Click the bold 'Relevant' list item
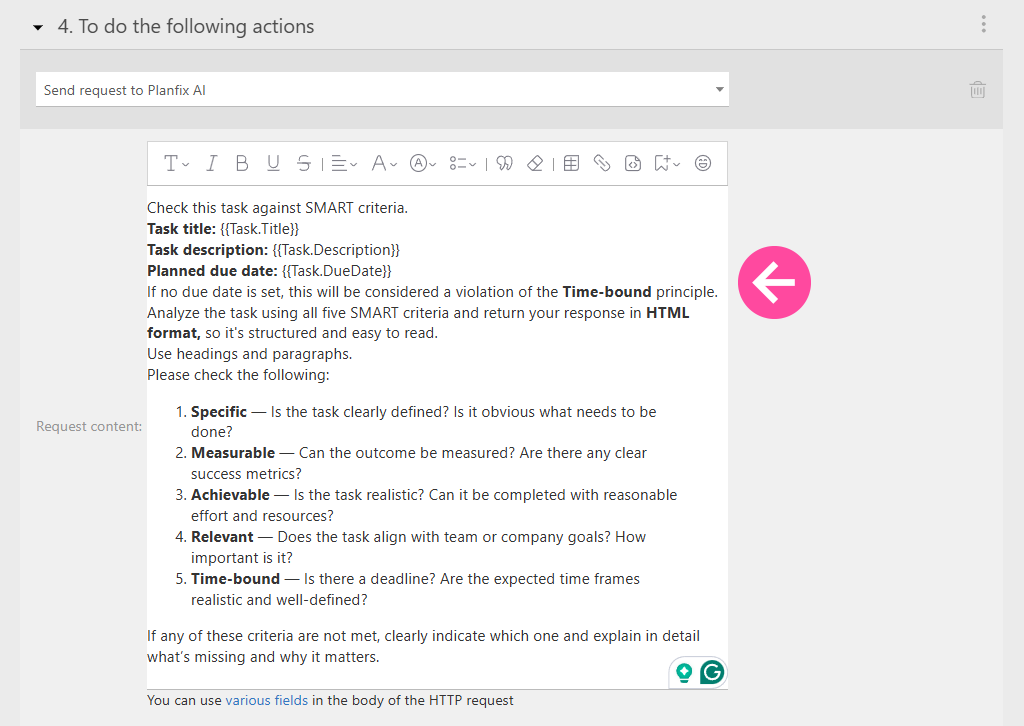1024x726 pixels. point(222,537)
